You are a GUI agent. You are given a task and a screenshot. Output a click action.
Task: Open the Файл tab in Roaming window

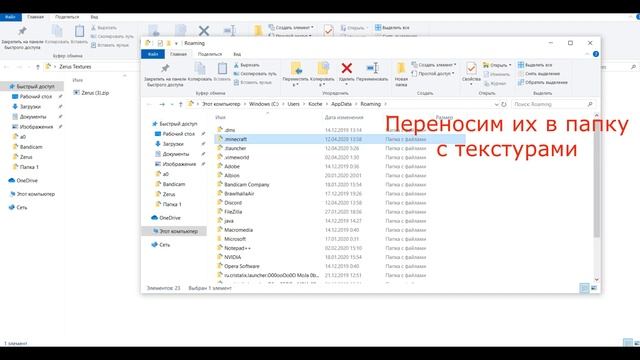tap(153, 54)
